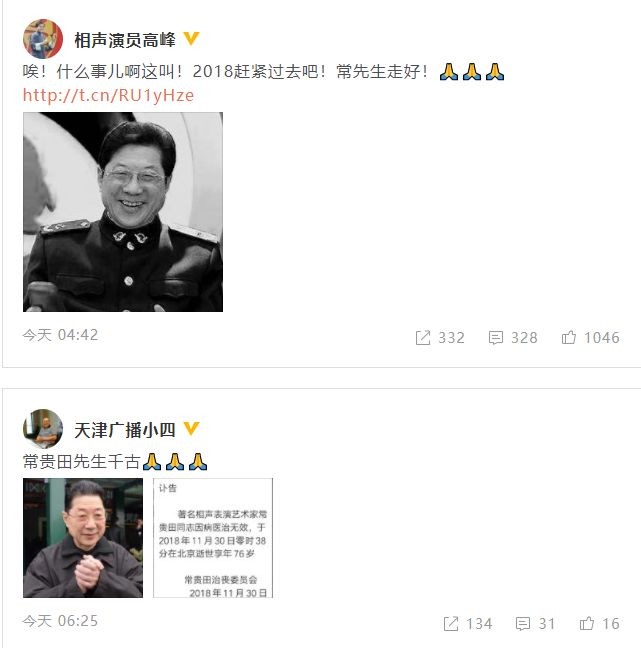Open the color photo of man clasping hands
Viewport: 641px width, 648px height.
click(x=83, y=538)
